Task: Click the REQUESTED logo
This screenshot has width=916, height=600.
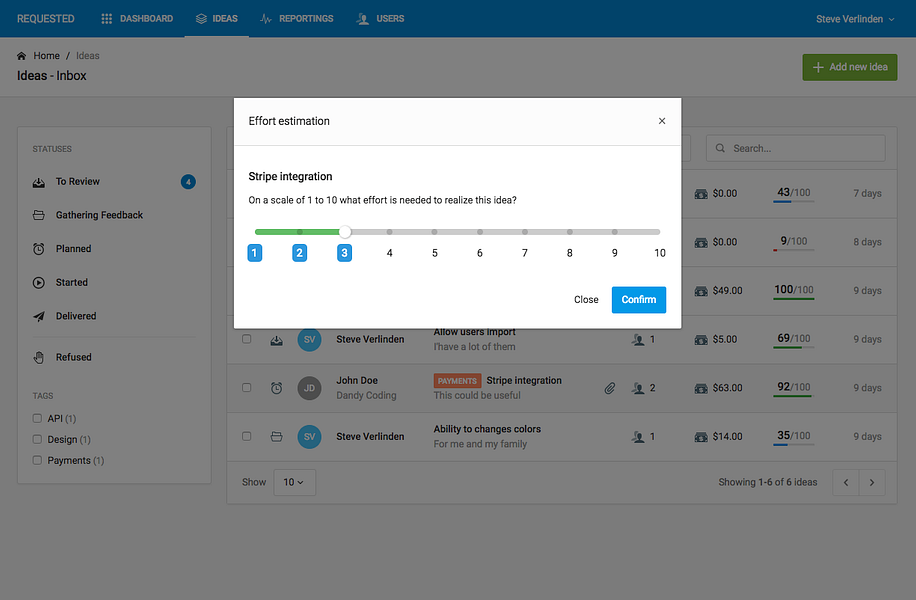Action: [46, 19]
